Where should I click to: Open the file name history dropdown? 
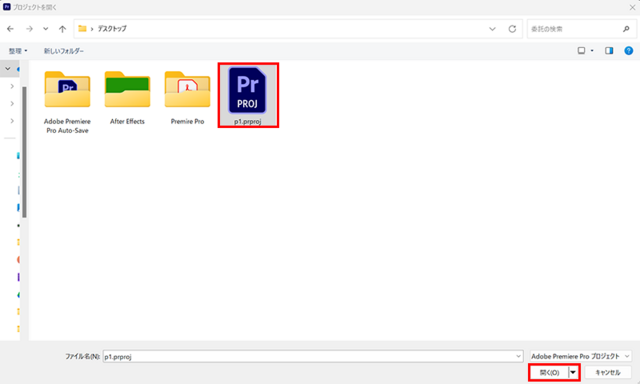(518, 356)
